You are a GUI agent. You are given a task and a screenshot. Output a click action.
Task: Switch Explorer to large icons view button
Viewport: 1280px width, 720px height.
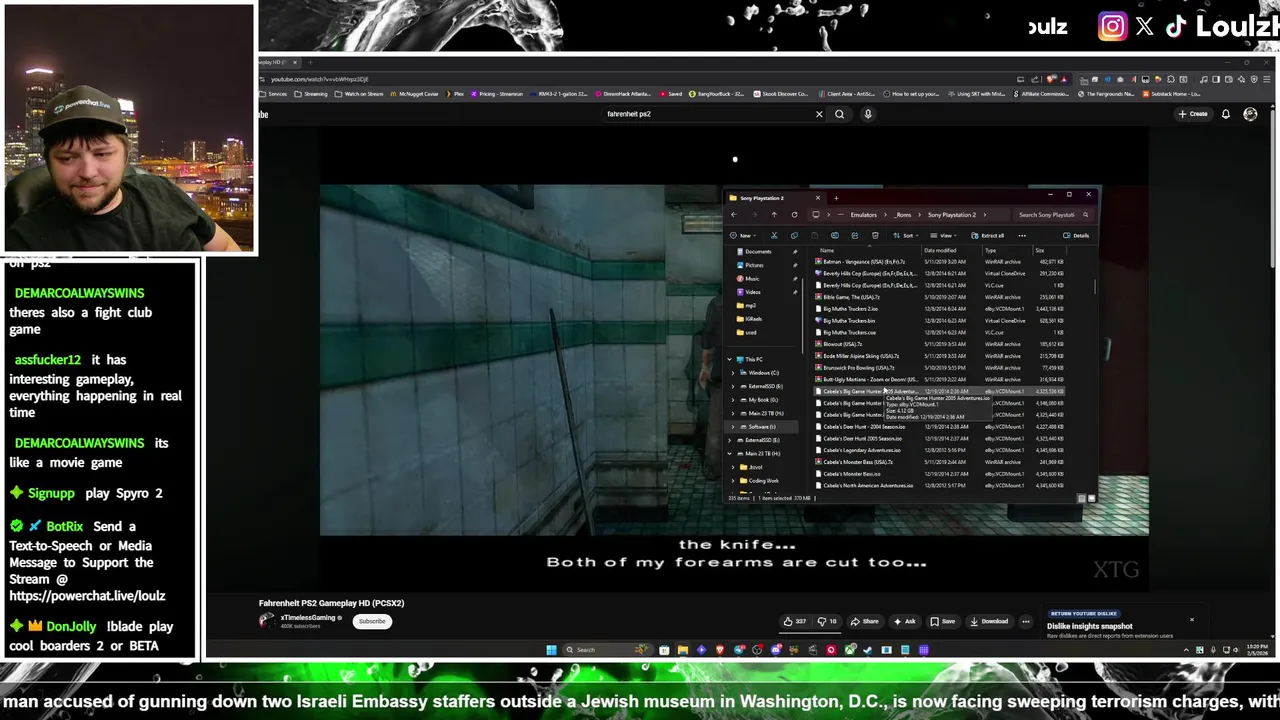pyautogui.click(x=1091, y=498)
